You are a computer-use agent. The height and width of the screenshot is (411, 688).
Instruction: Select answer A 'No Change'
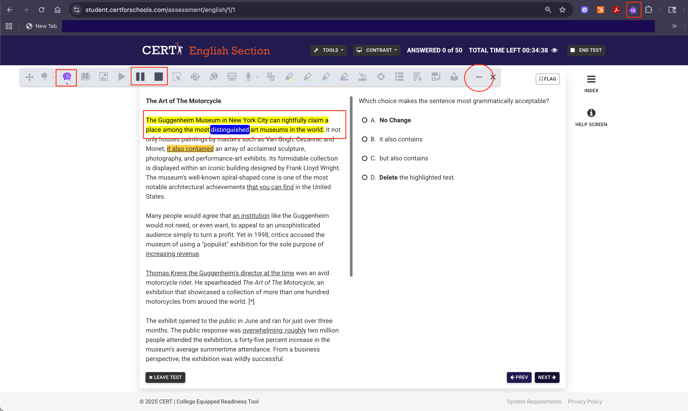[x=365, y=120]
